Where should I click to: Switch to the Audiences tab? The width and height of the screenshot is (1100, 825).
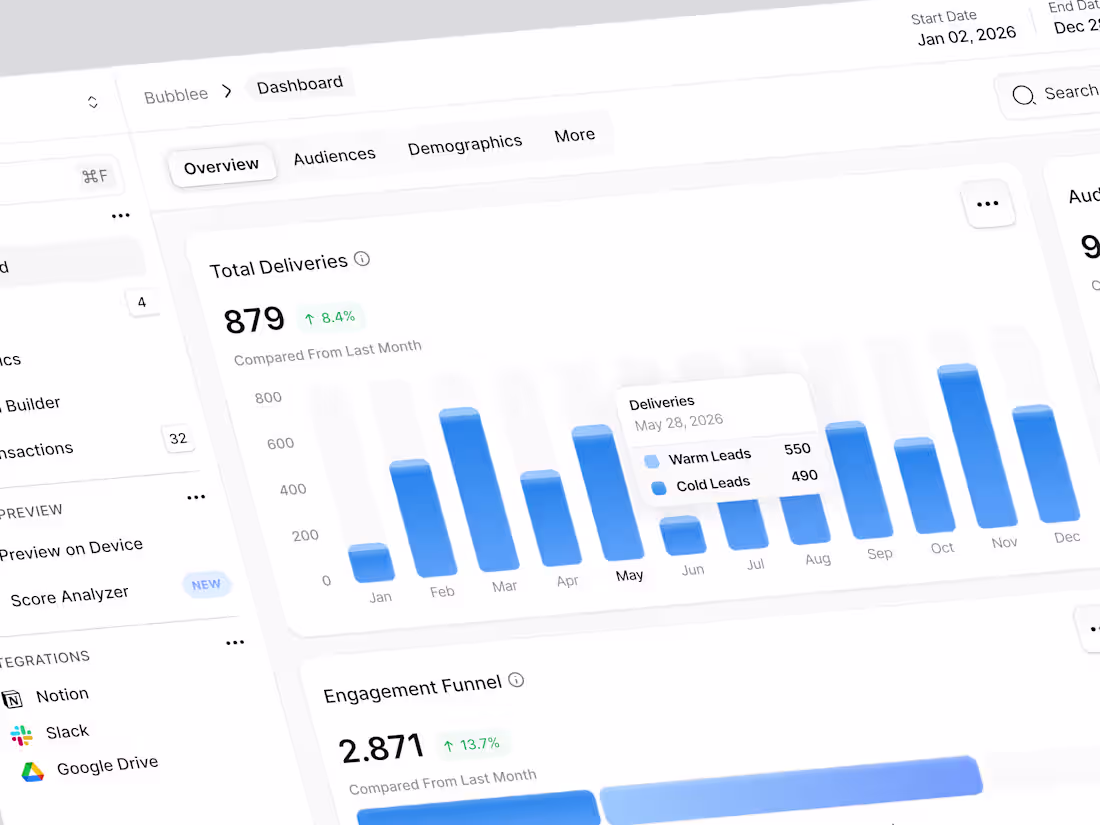point(334,155)
